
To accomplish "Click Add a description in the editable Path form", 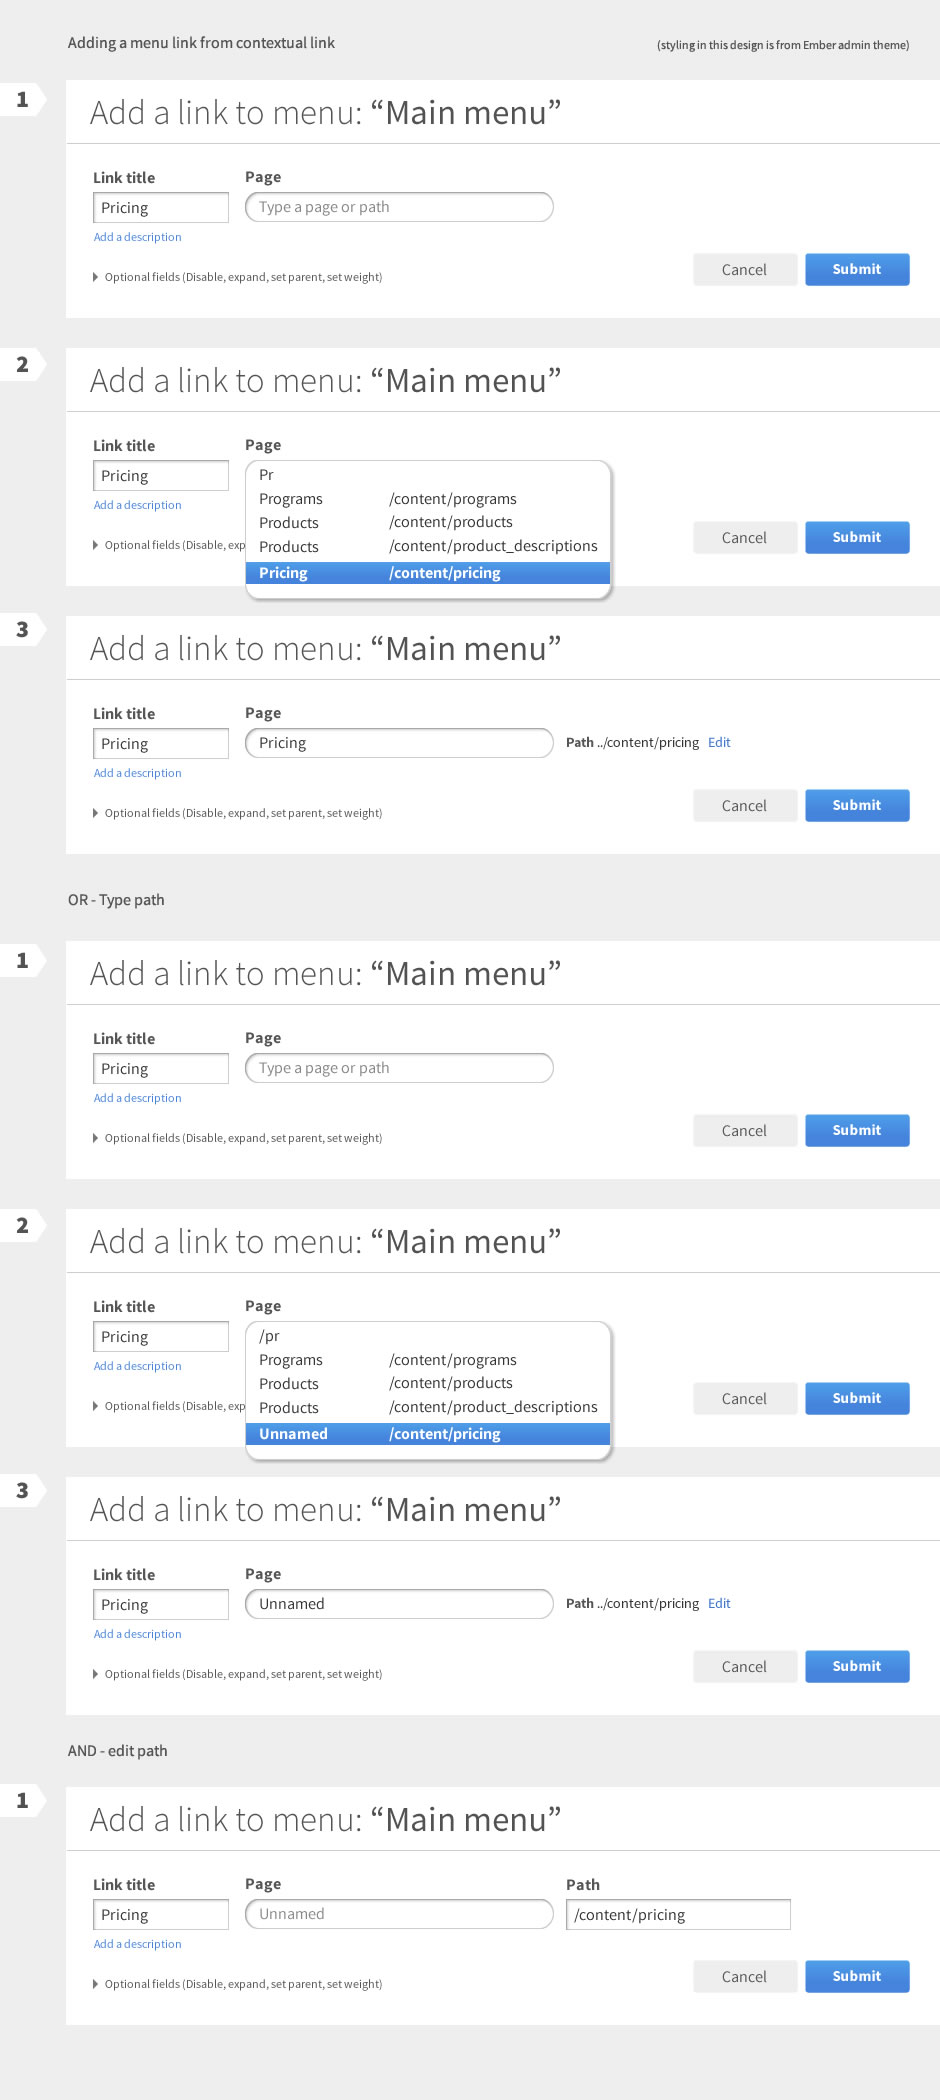I will pyautogui.click(x=137, y=1944).
